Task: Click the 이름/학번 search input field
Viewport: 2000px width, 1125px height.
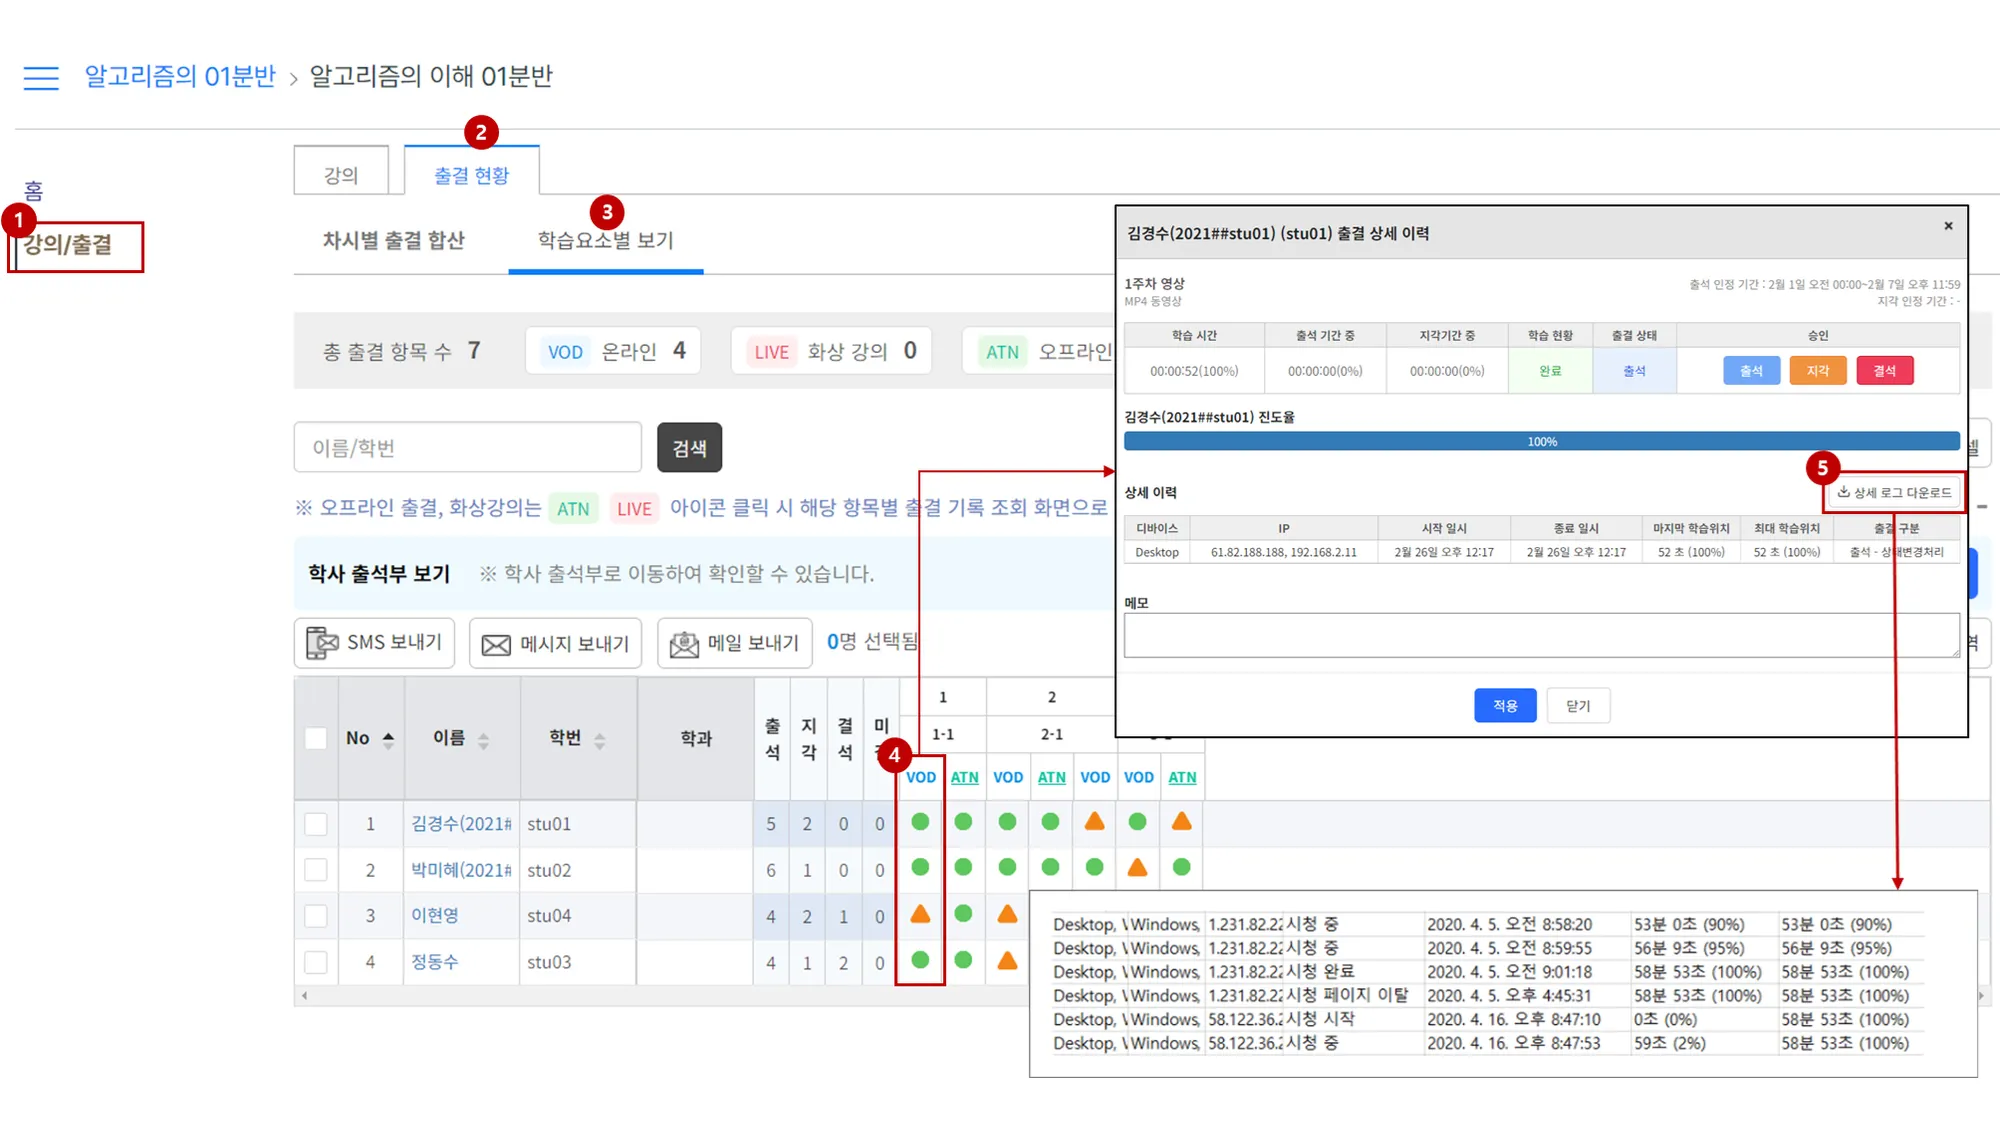Action: pyautogui.click(x=467, y=448)
